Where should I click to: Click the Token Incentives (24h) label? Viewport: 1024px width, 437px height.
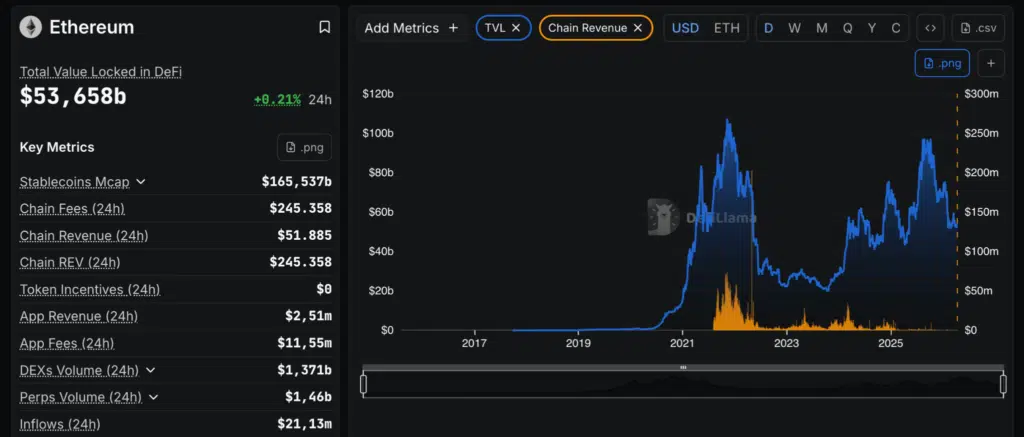pos(89,289)
